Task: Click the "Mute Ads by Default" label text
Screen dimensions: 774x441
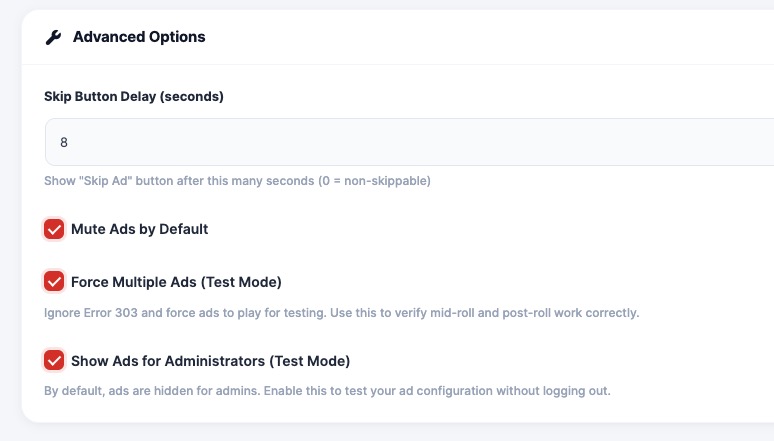Action: point(139,229)
